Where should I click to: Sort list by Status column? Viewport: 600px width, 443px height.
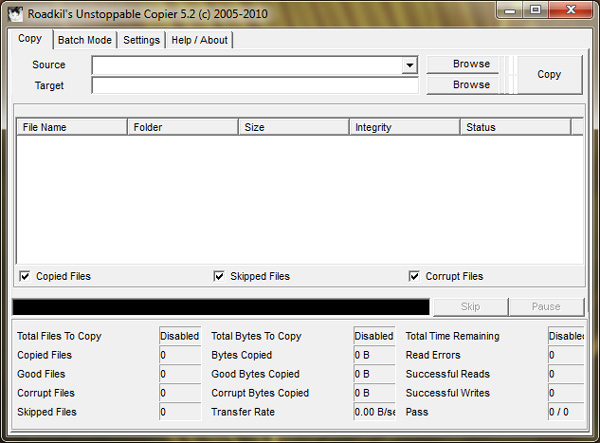pyautogui.click(x=515, y=127)
